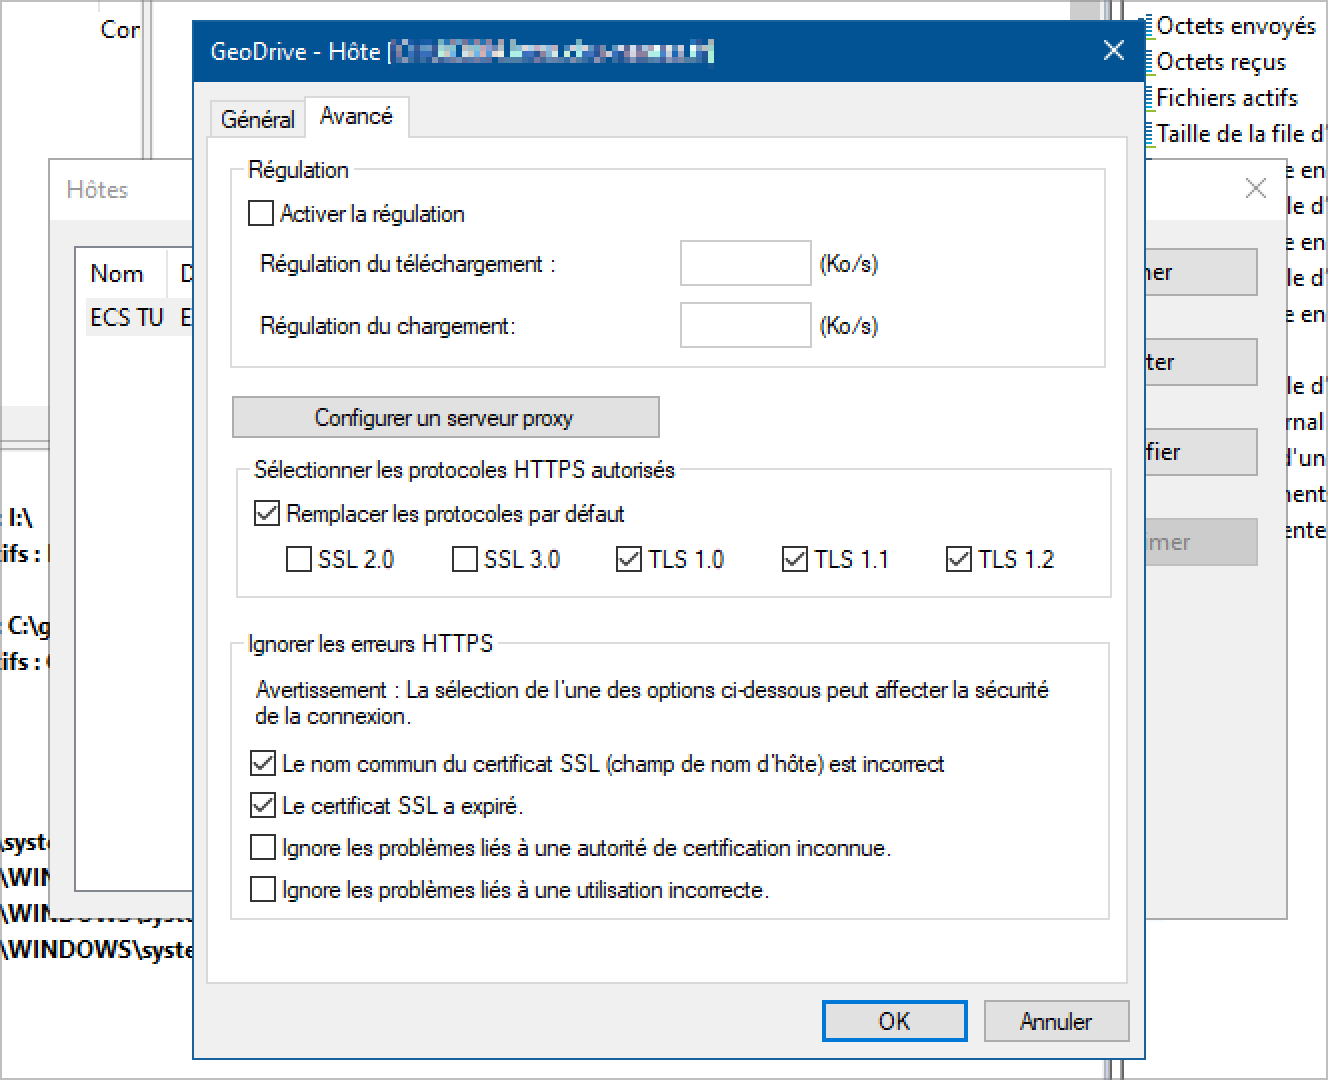This screenshot has height=1080, width=1328.
Task: Enable the SSL 3.0 protocol checkbox
Action: [465, 559]
